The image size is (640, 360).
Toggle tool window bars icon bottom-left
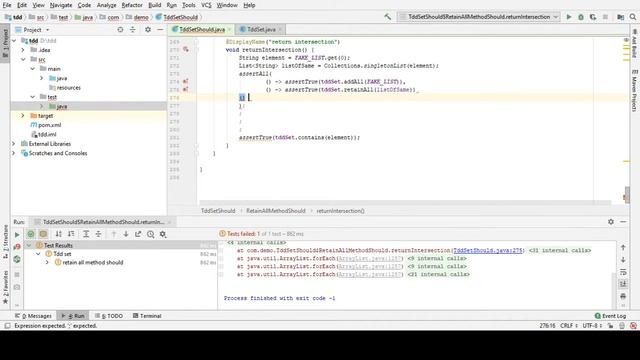[7, 326]
